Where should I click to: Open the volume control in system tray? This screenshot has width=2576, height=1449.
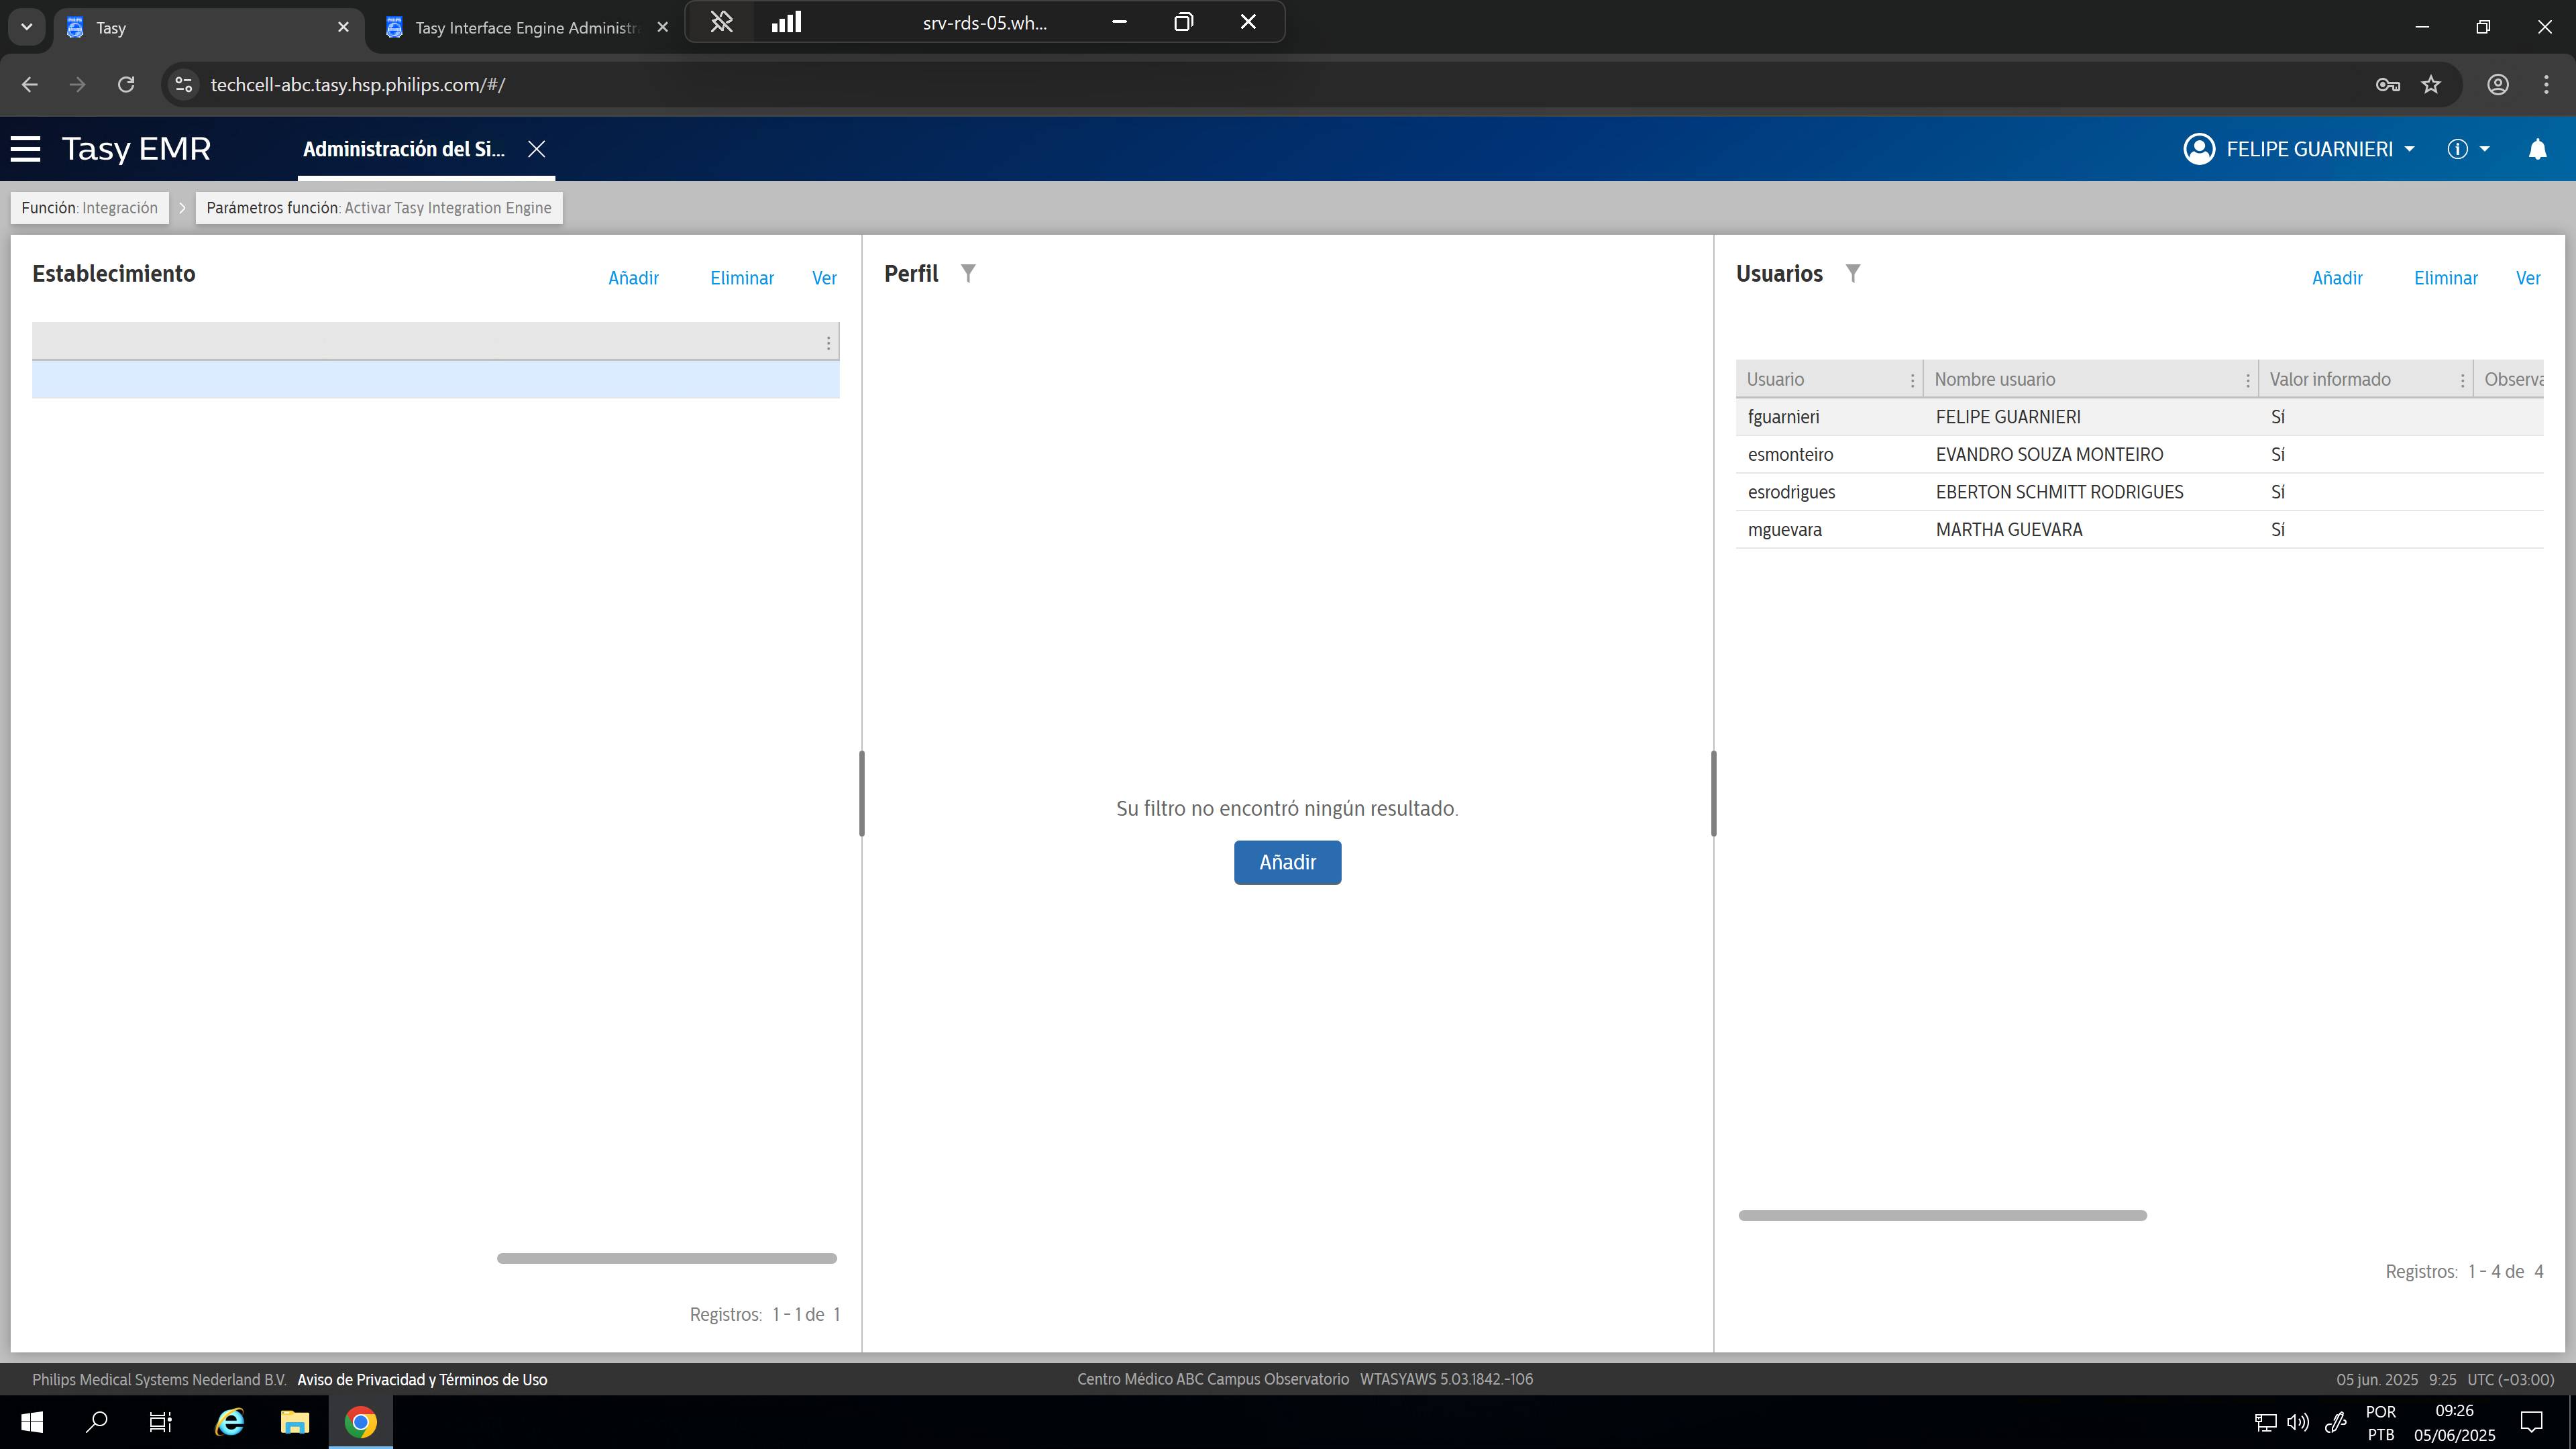click(2298, 1422)
